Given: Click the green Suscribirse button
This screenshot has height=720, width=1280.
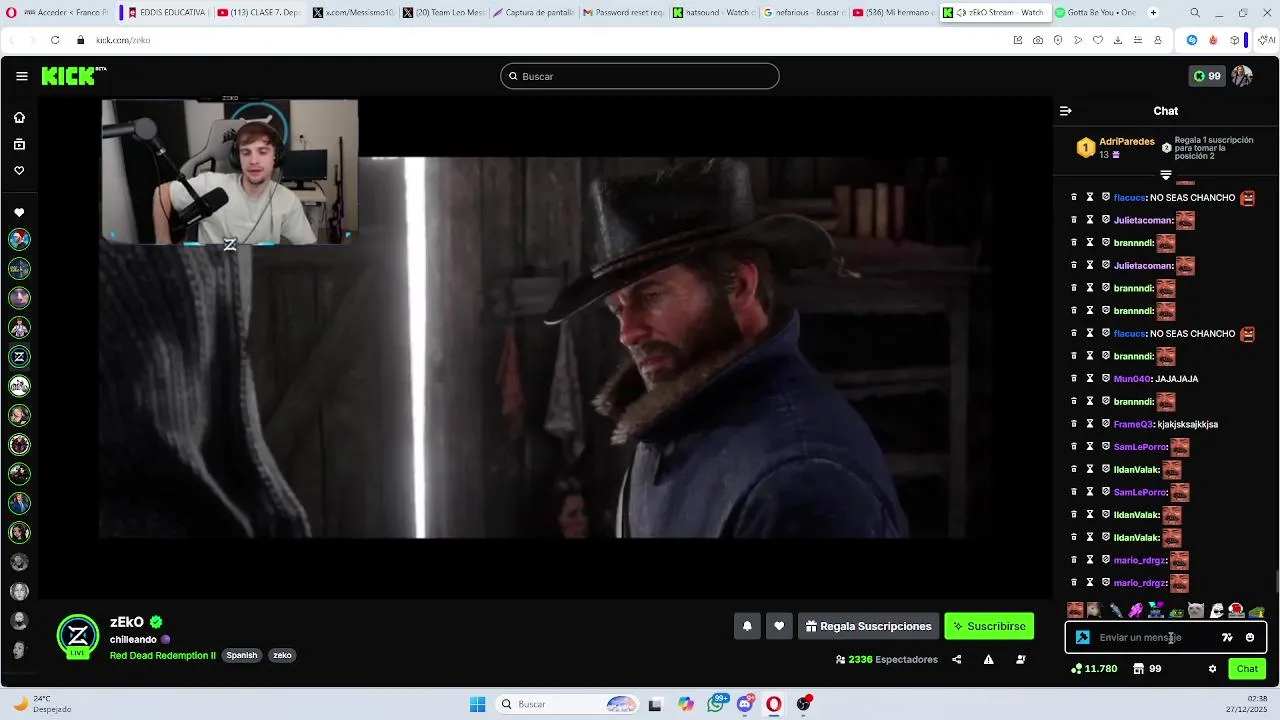Looking at the screenshot, I should coord(989,626).
